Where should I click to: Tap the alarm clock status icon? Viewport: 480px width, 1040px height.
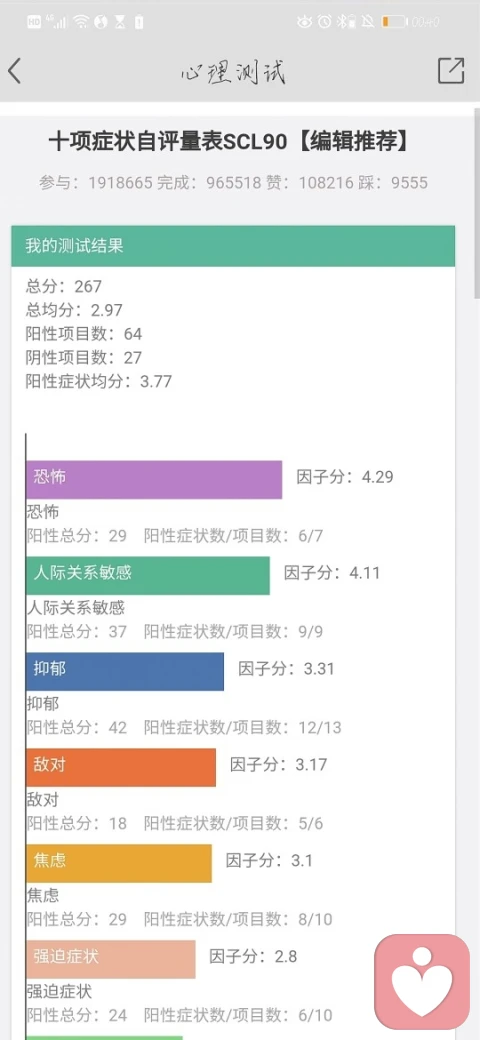324,22
